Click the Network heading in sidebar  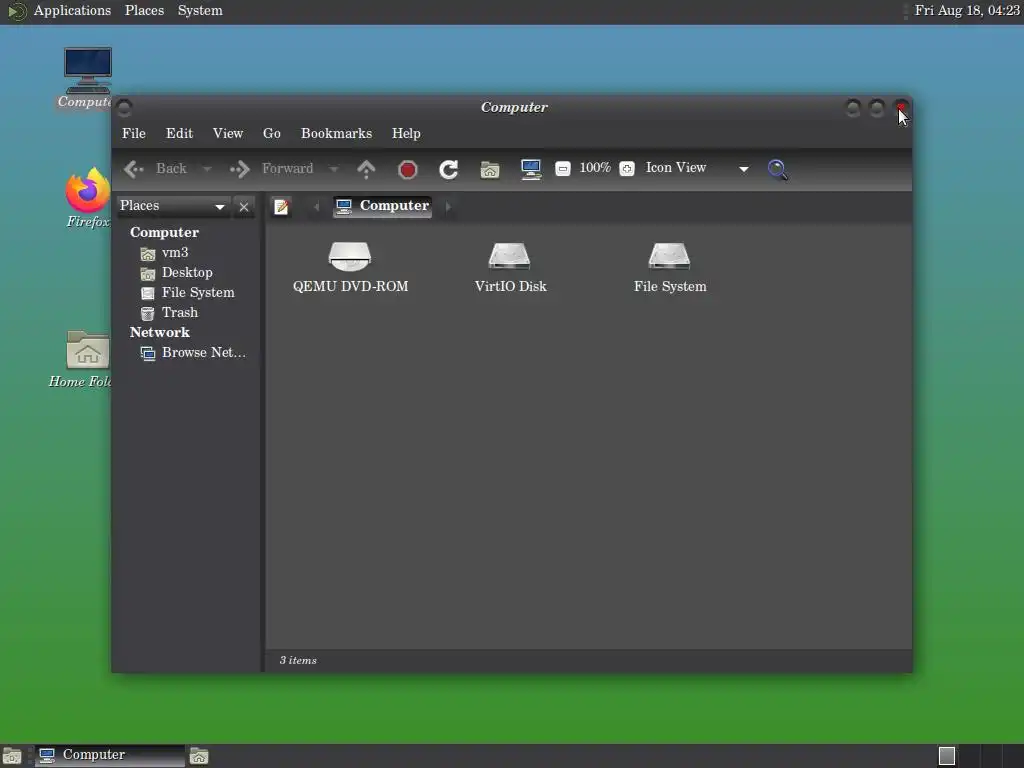tap(159, 332)
